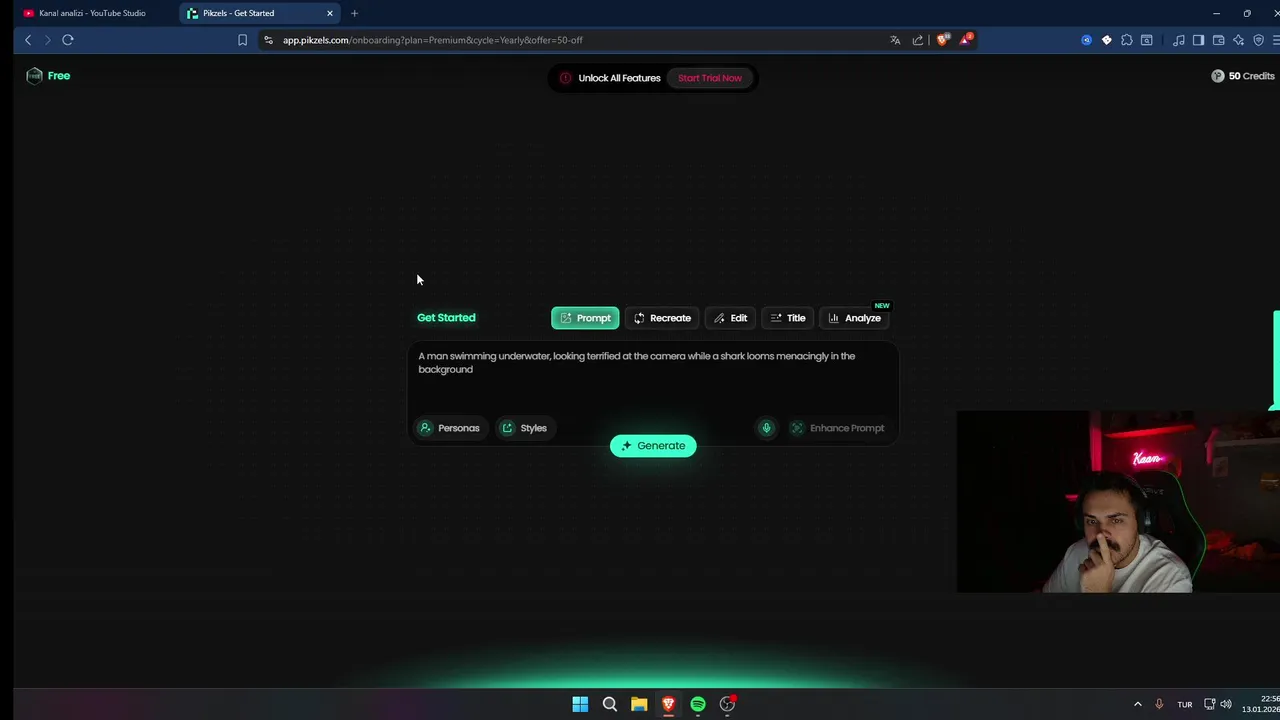Switch to the Recreate tab

(662, 318)
